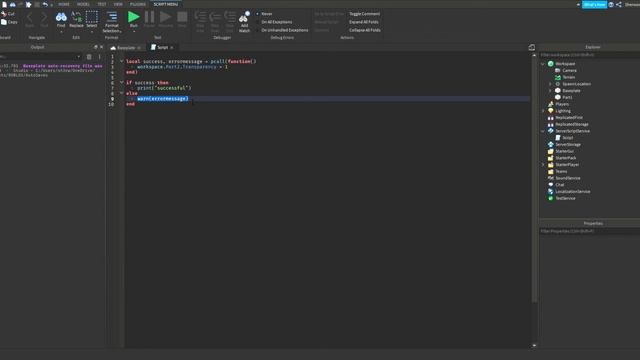Open the HOME ribbon tab
The height and width of the screenshot is (360, 640).
(x=64, y=4)
